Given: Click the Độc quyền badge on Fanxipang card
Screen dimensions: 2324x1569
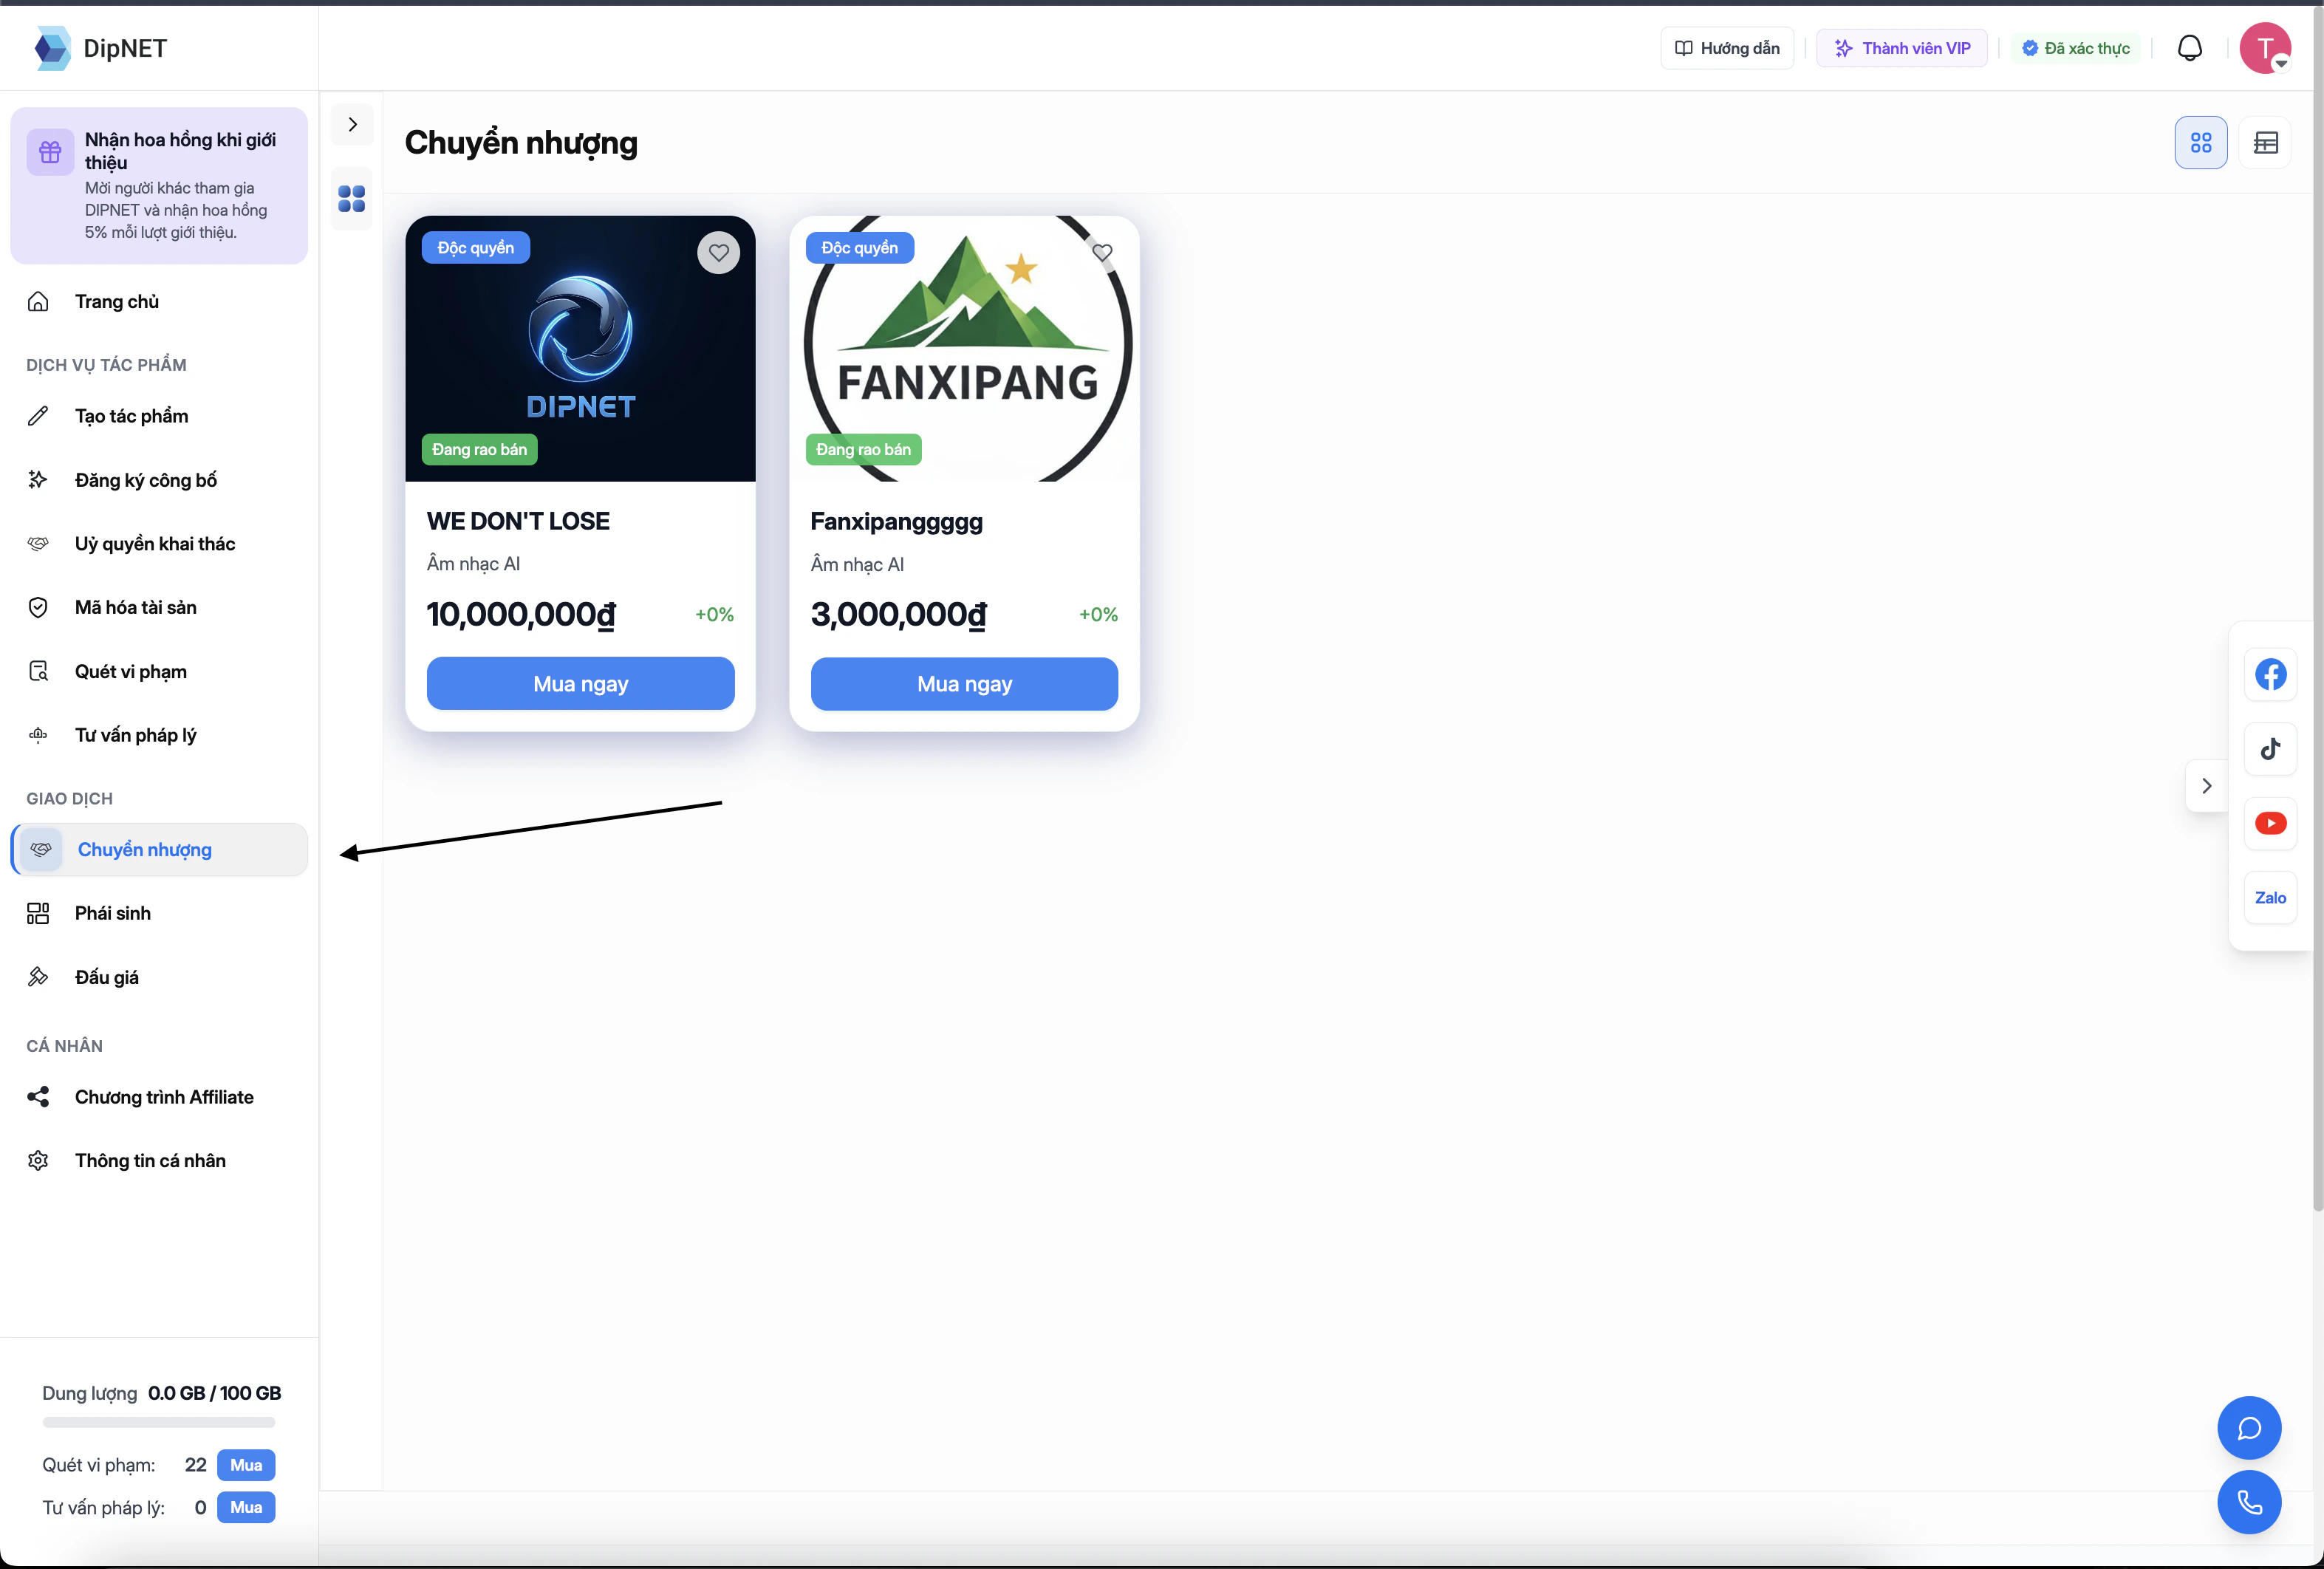Looking at the screenshot, I should [x=860, y=248].
